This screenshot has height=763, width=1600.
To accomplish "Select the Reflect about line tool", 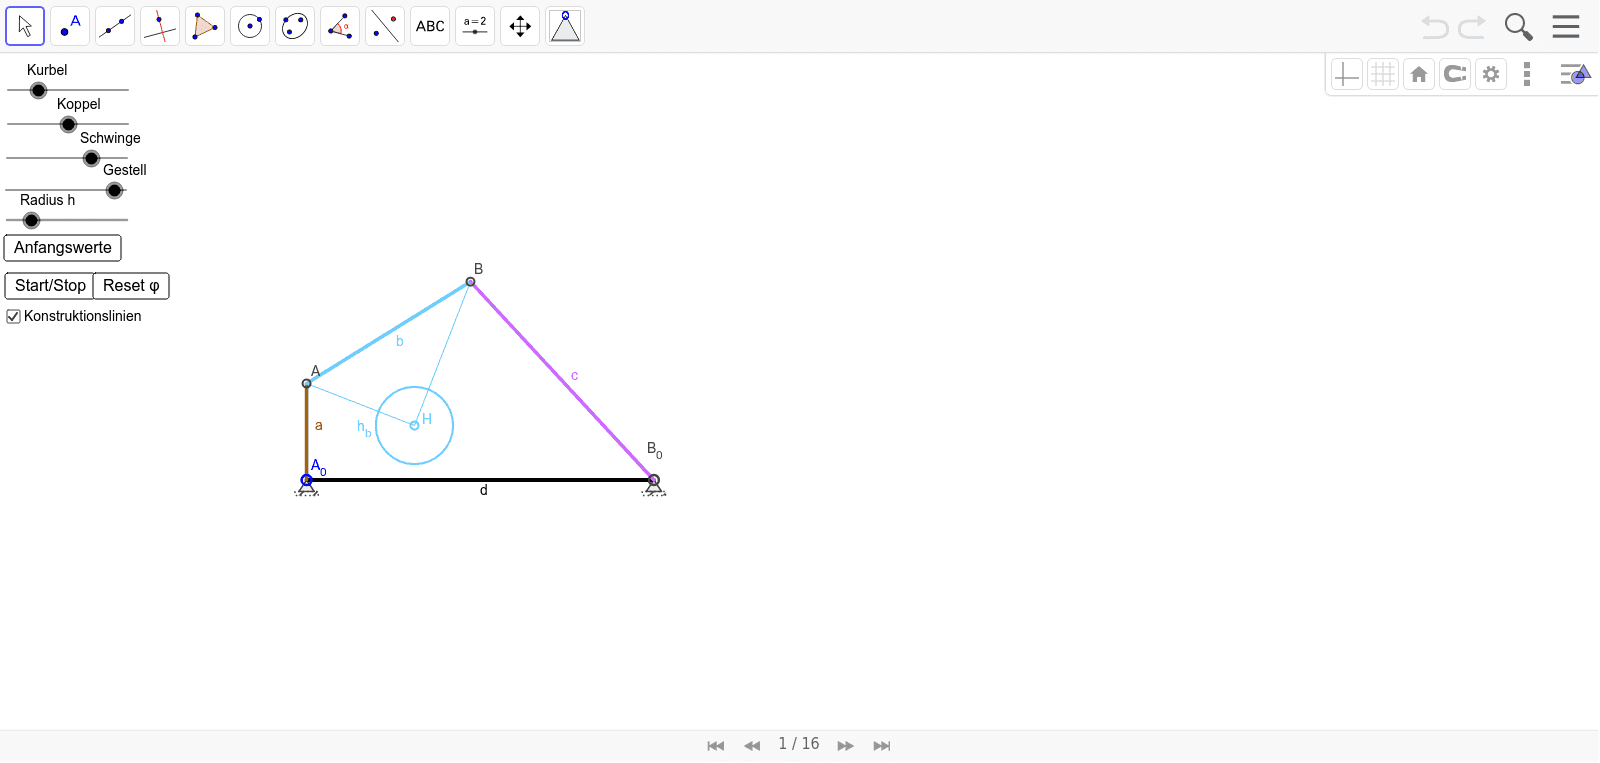I will pyautogui.click(x=385, y=26).
